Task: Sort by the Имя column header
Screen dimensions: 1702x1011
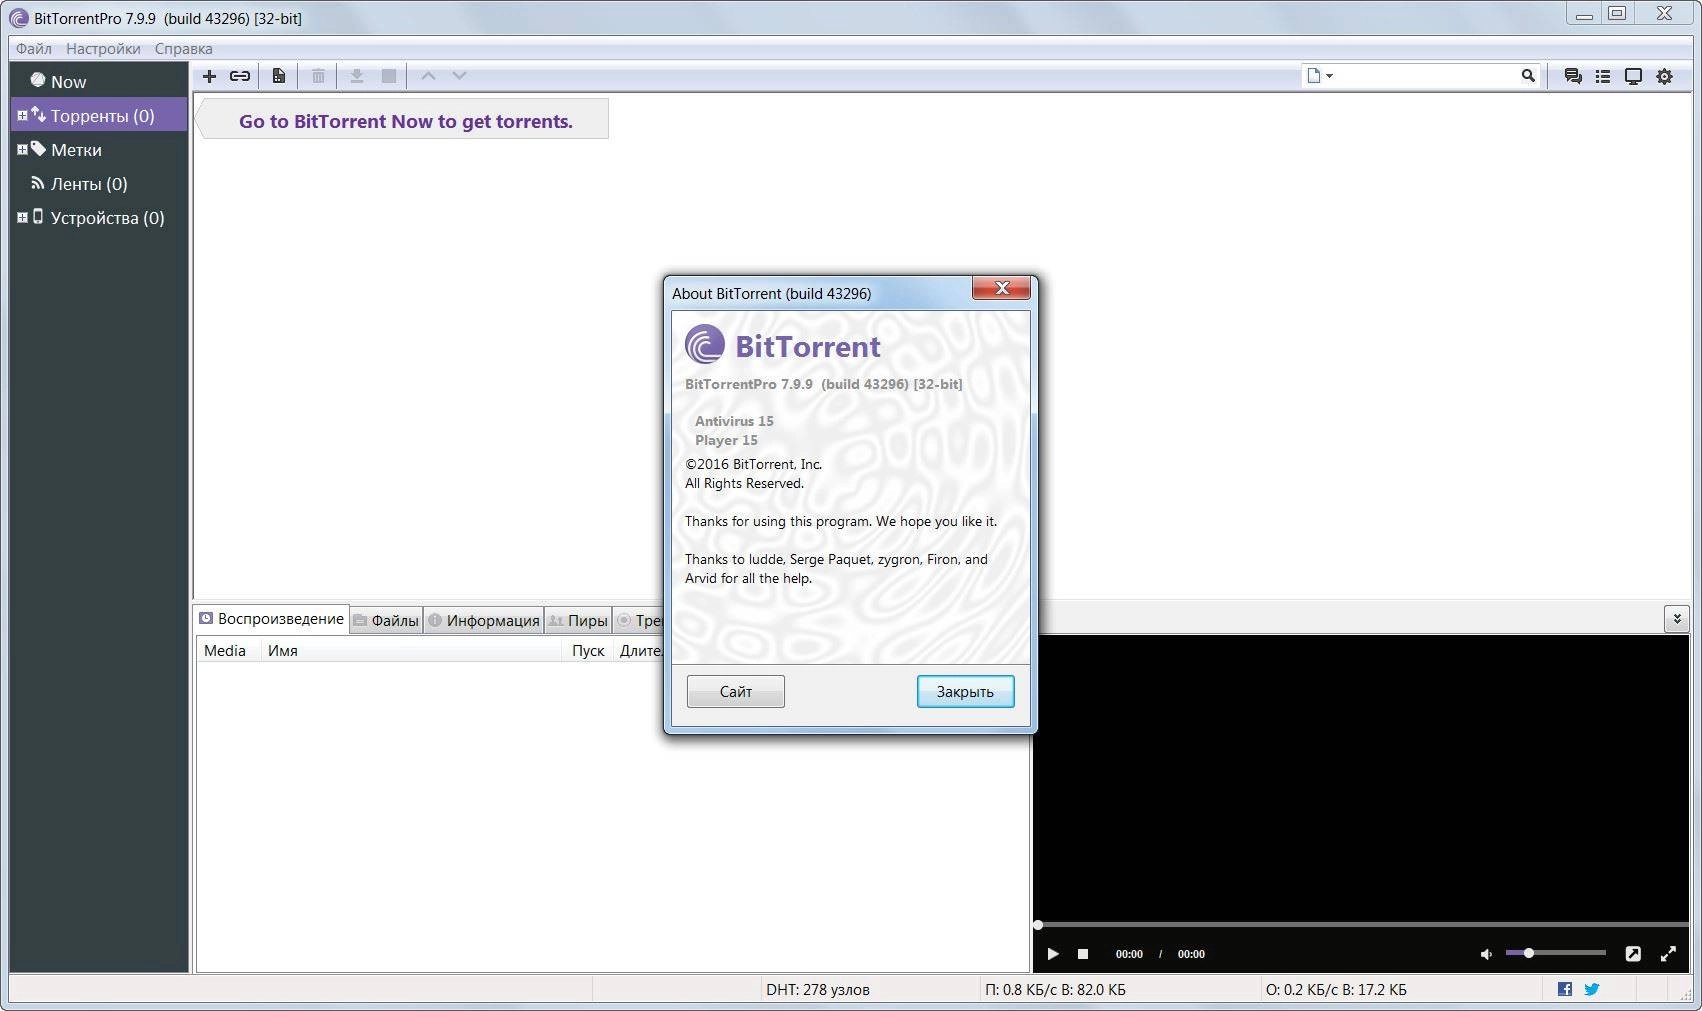Action: 413,650
